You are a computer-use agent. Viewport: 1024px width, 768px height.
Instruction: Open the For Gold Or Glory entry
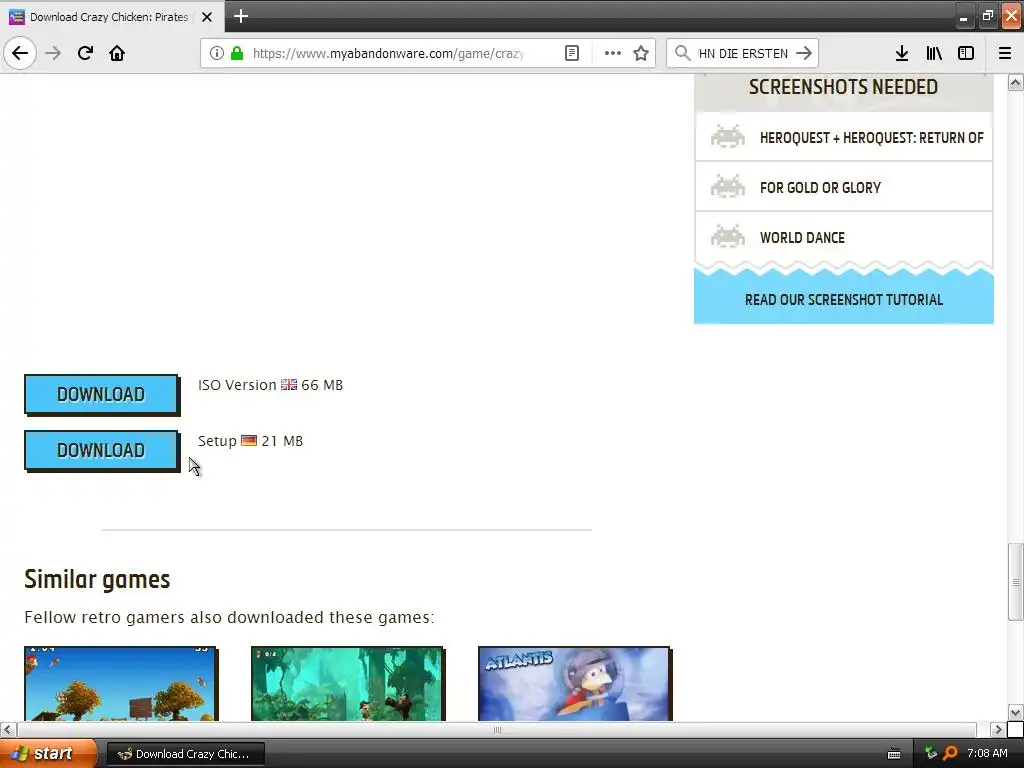844,187
